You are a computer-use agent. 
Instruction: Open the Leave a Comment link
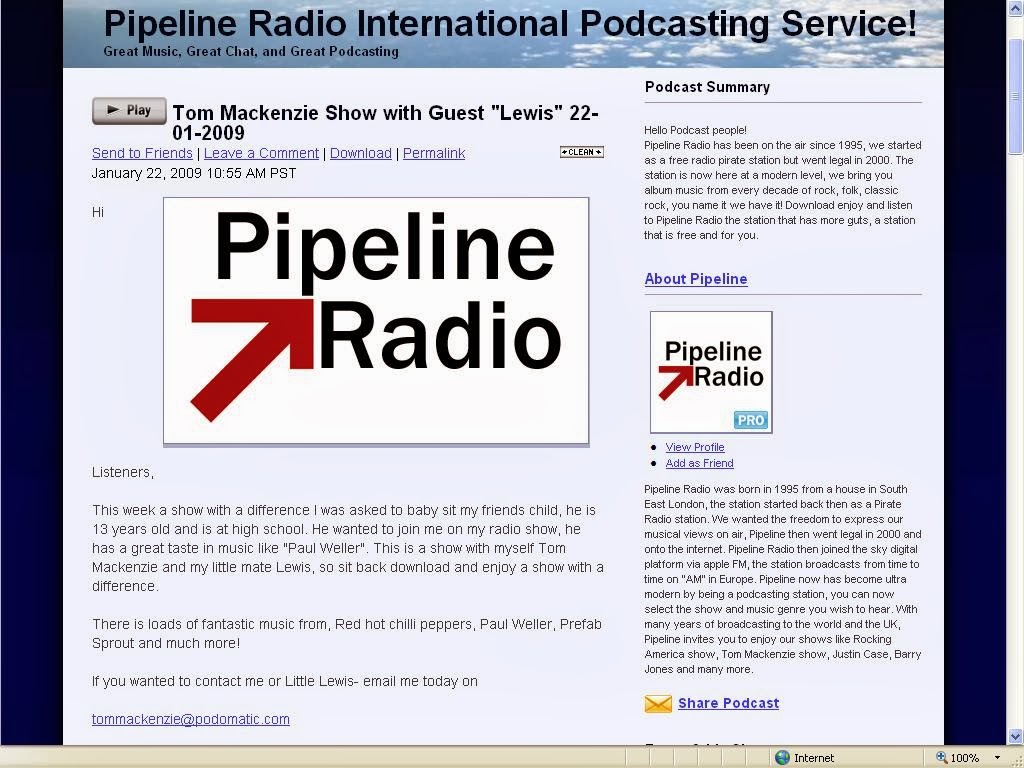[261, 153]
